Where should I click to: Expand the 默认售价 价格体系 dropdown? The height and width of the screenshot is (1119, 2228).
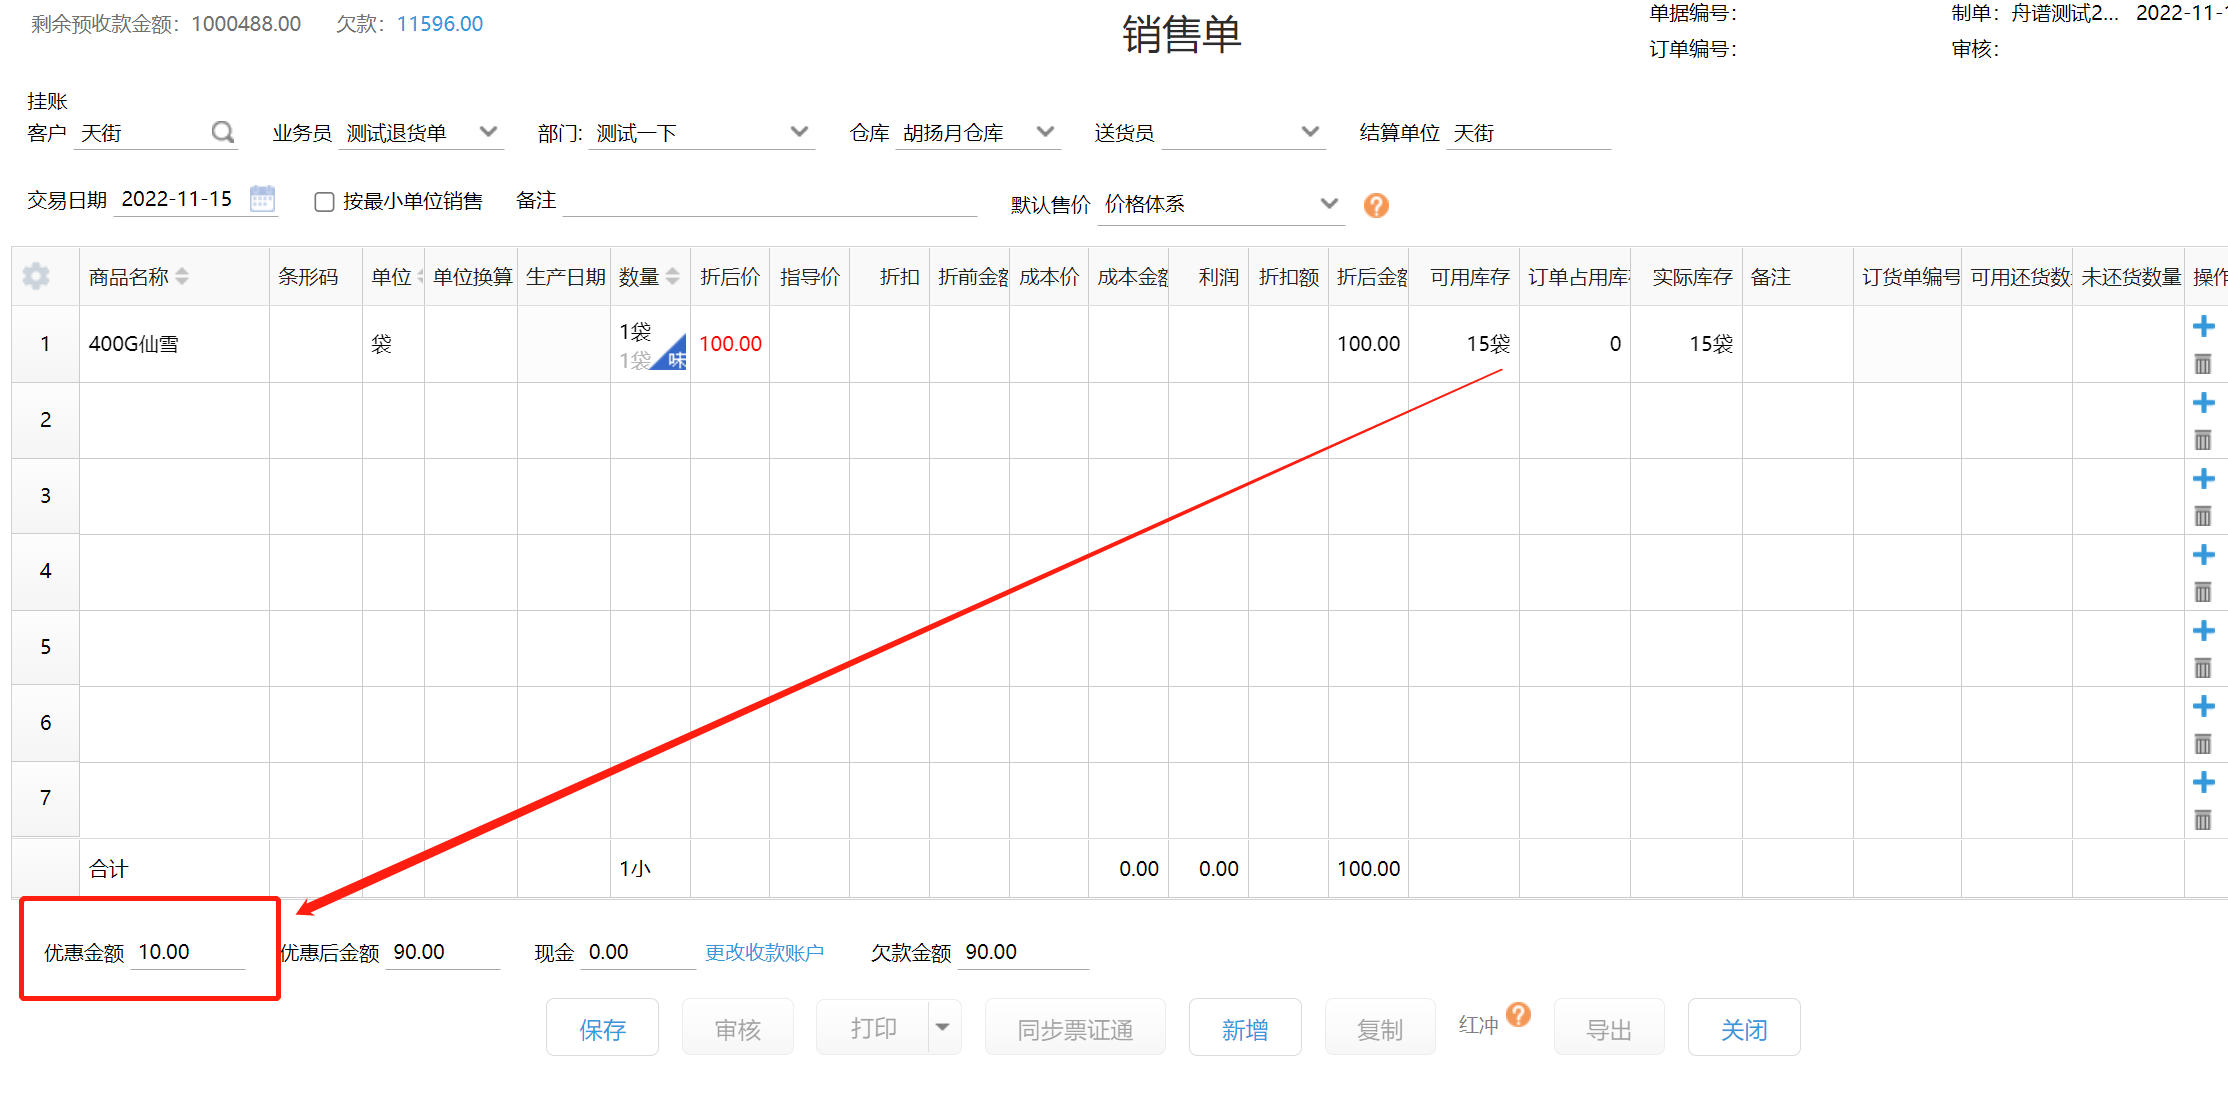click(x=1329, y=204)
